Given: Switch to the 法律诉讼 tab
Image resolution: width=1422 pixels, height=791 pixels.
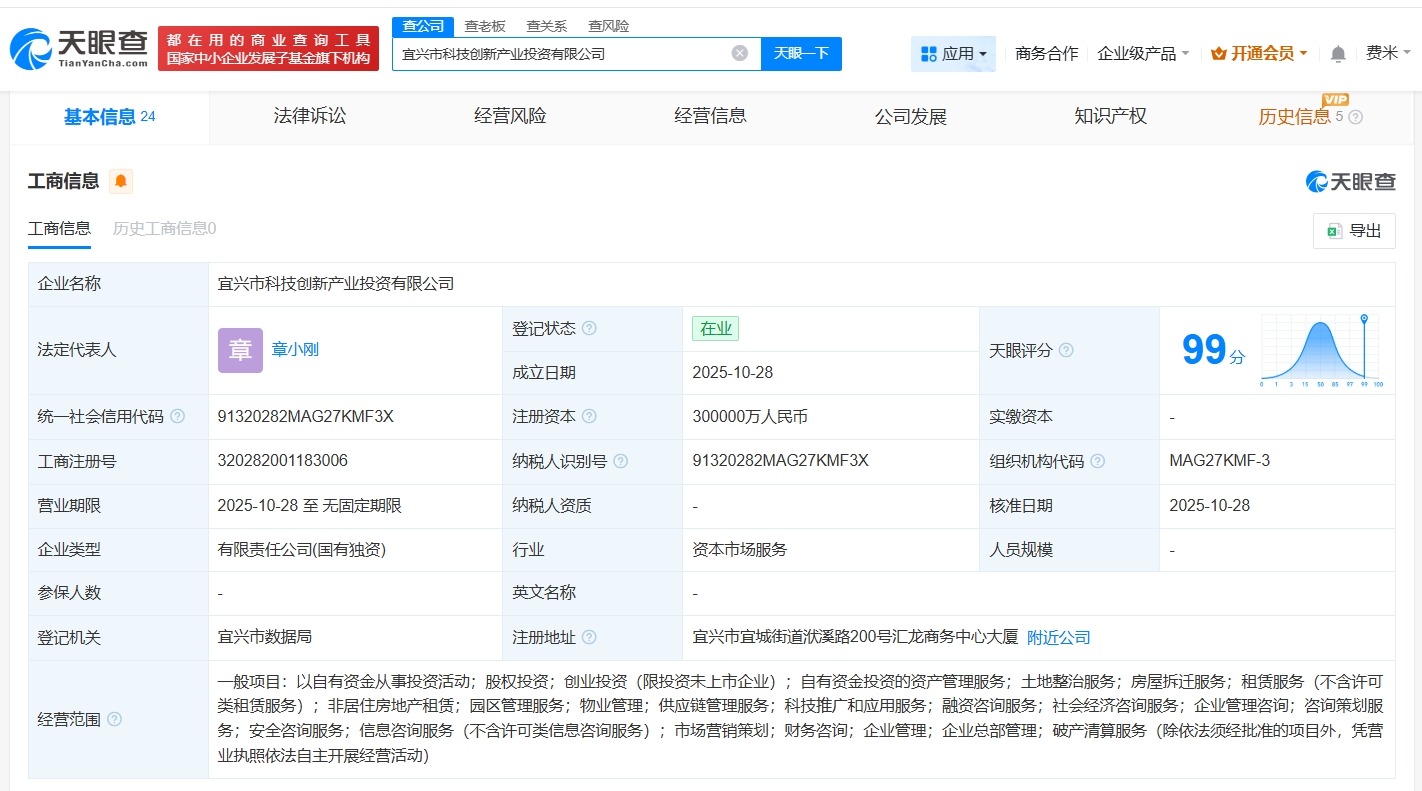Looking at the screenshot, I should pyautogui.click(x=308, y=115).
